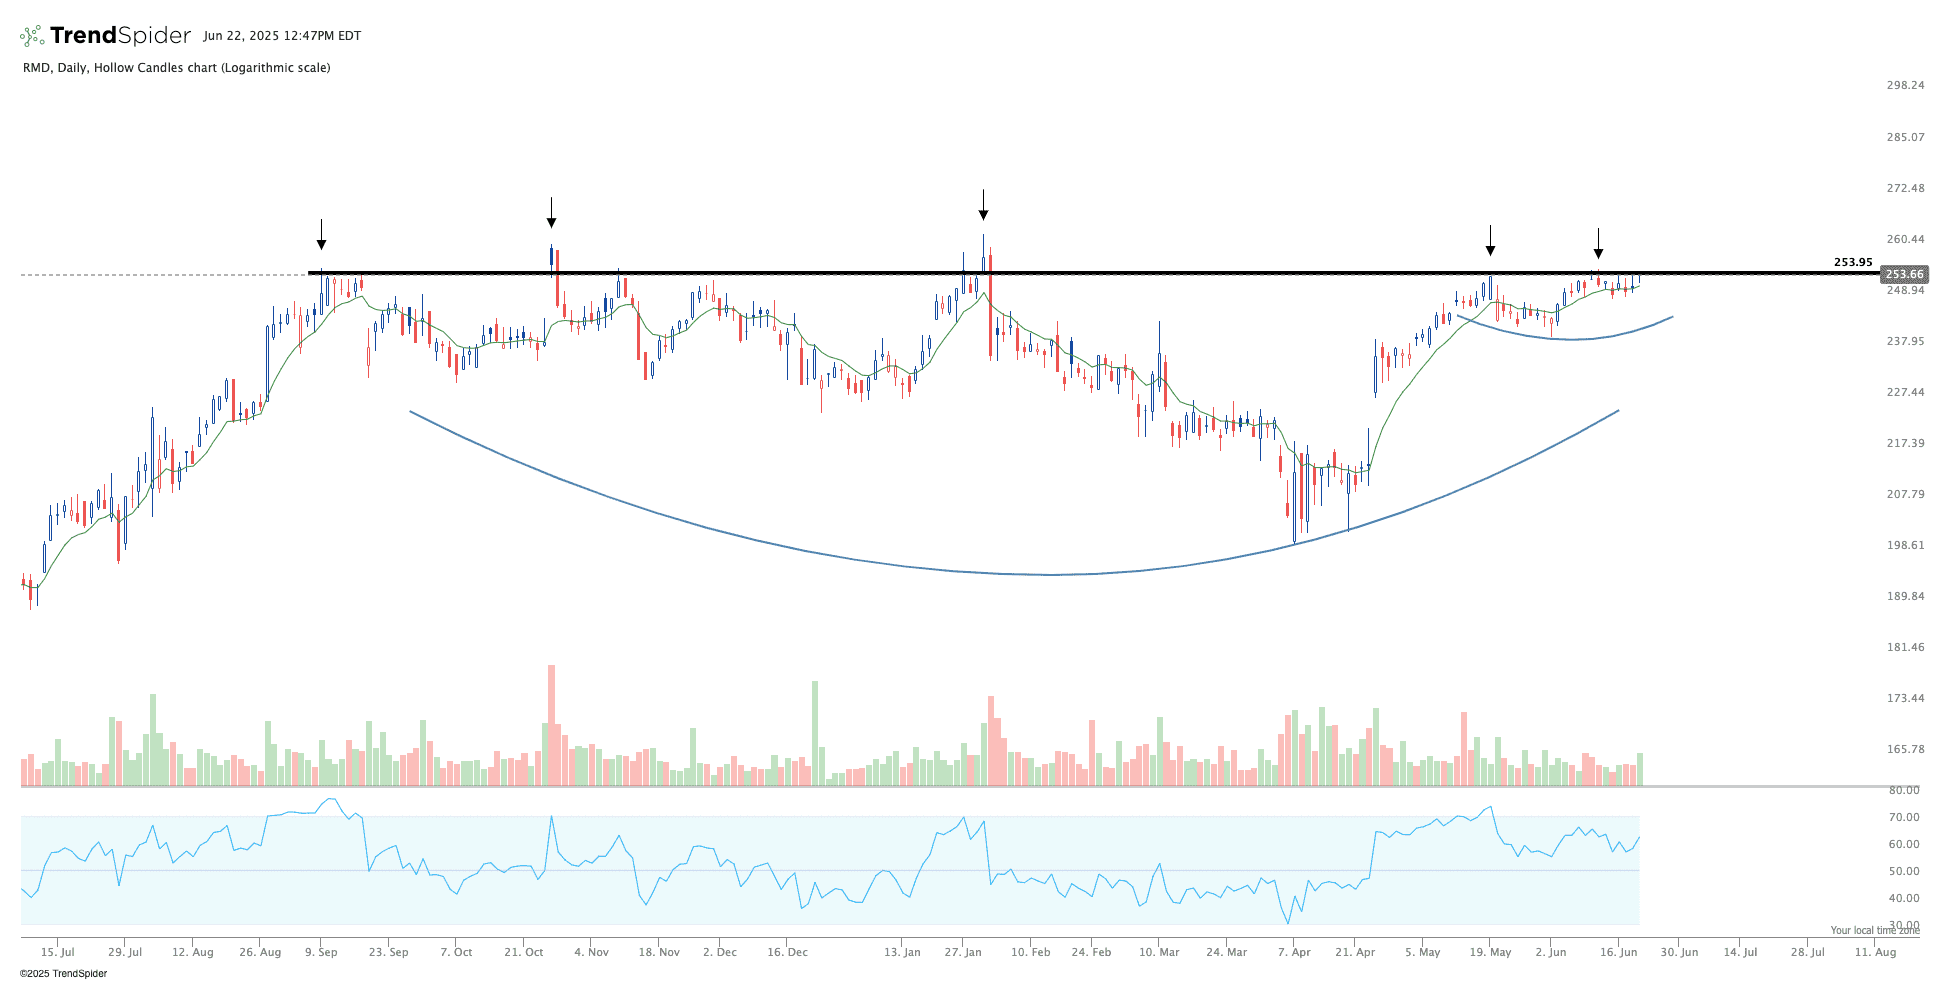The height and width of the screenshot is (983, 1950).
Task: Click the TrendSpider logo icon
Action: [32, 36]
